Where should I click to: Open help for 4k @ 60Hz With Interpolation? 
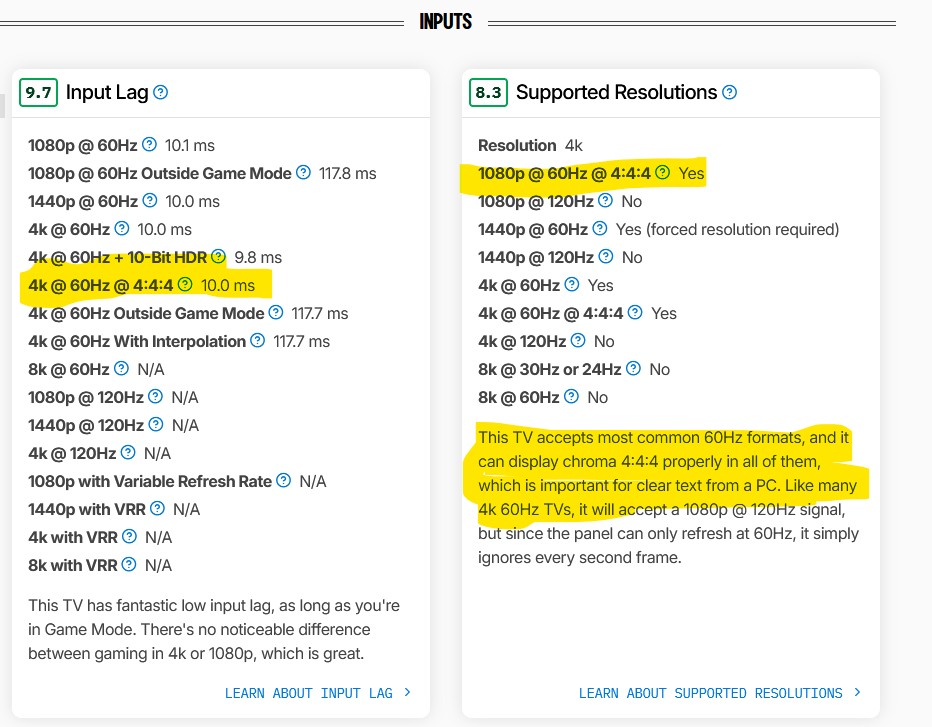(258, 341)
